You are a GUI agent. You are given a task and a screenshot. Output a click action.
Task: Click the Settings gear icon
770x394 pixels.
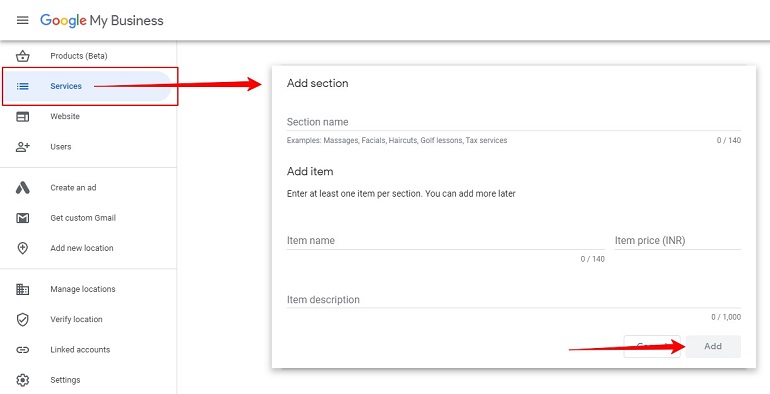pyautogui.click(x=23, y=380)
